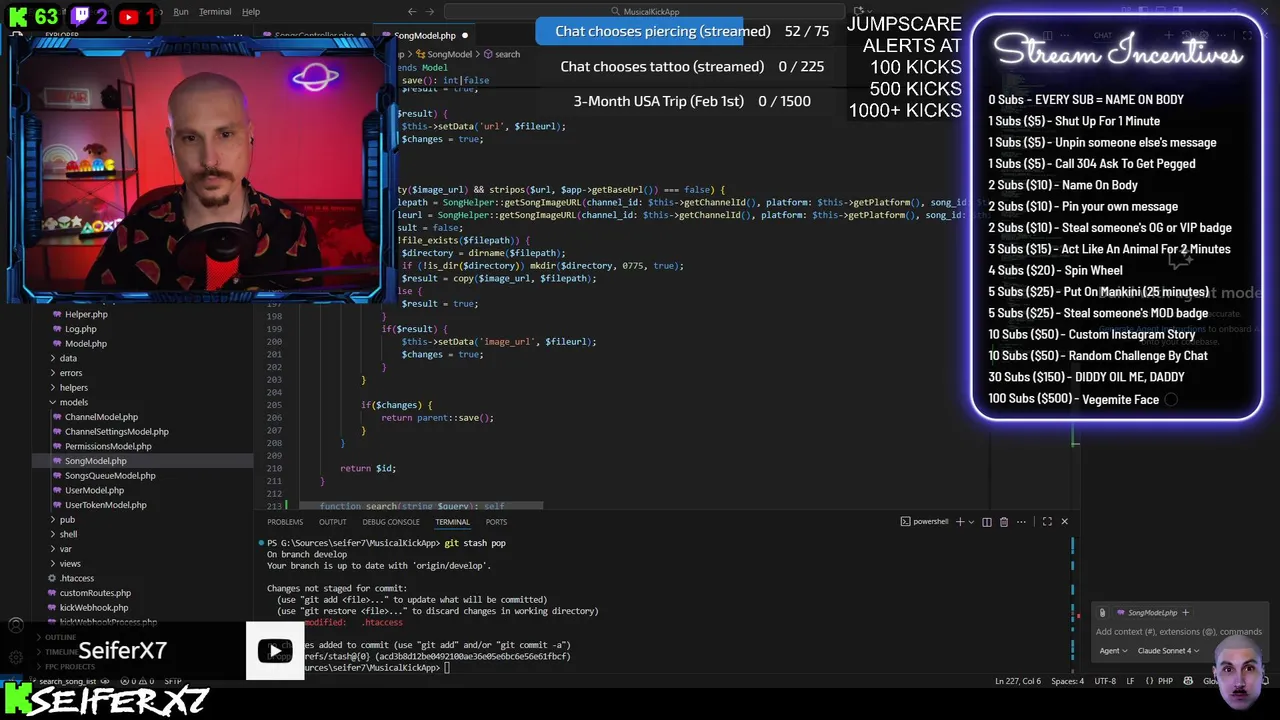Open the Accounts icon in activity bar
The width and height of the screenshot is (1280, 720).
[15, 627]
